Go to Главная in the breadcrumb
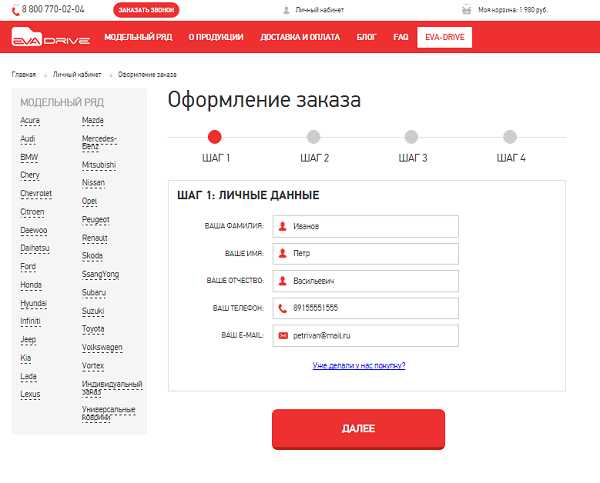The image size is (600, 483). (x=24, y=75)
